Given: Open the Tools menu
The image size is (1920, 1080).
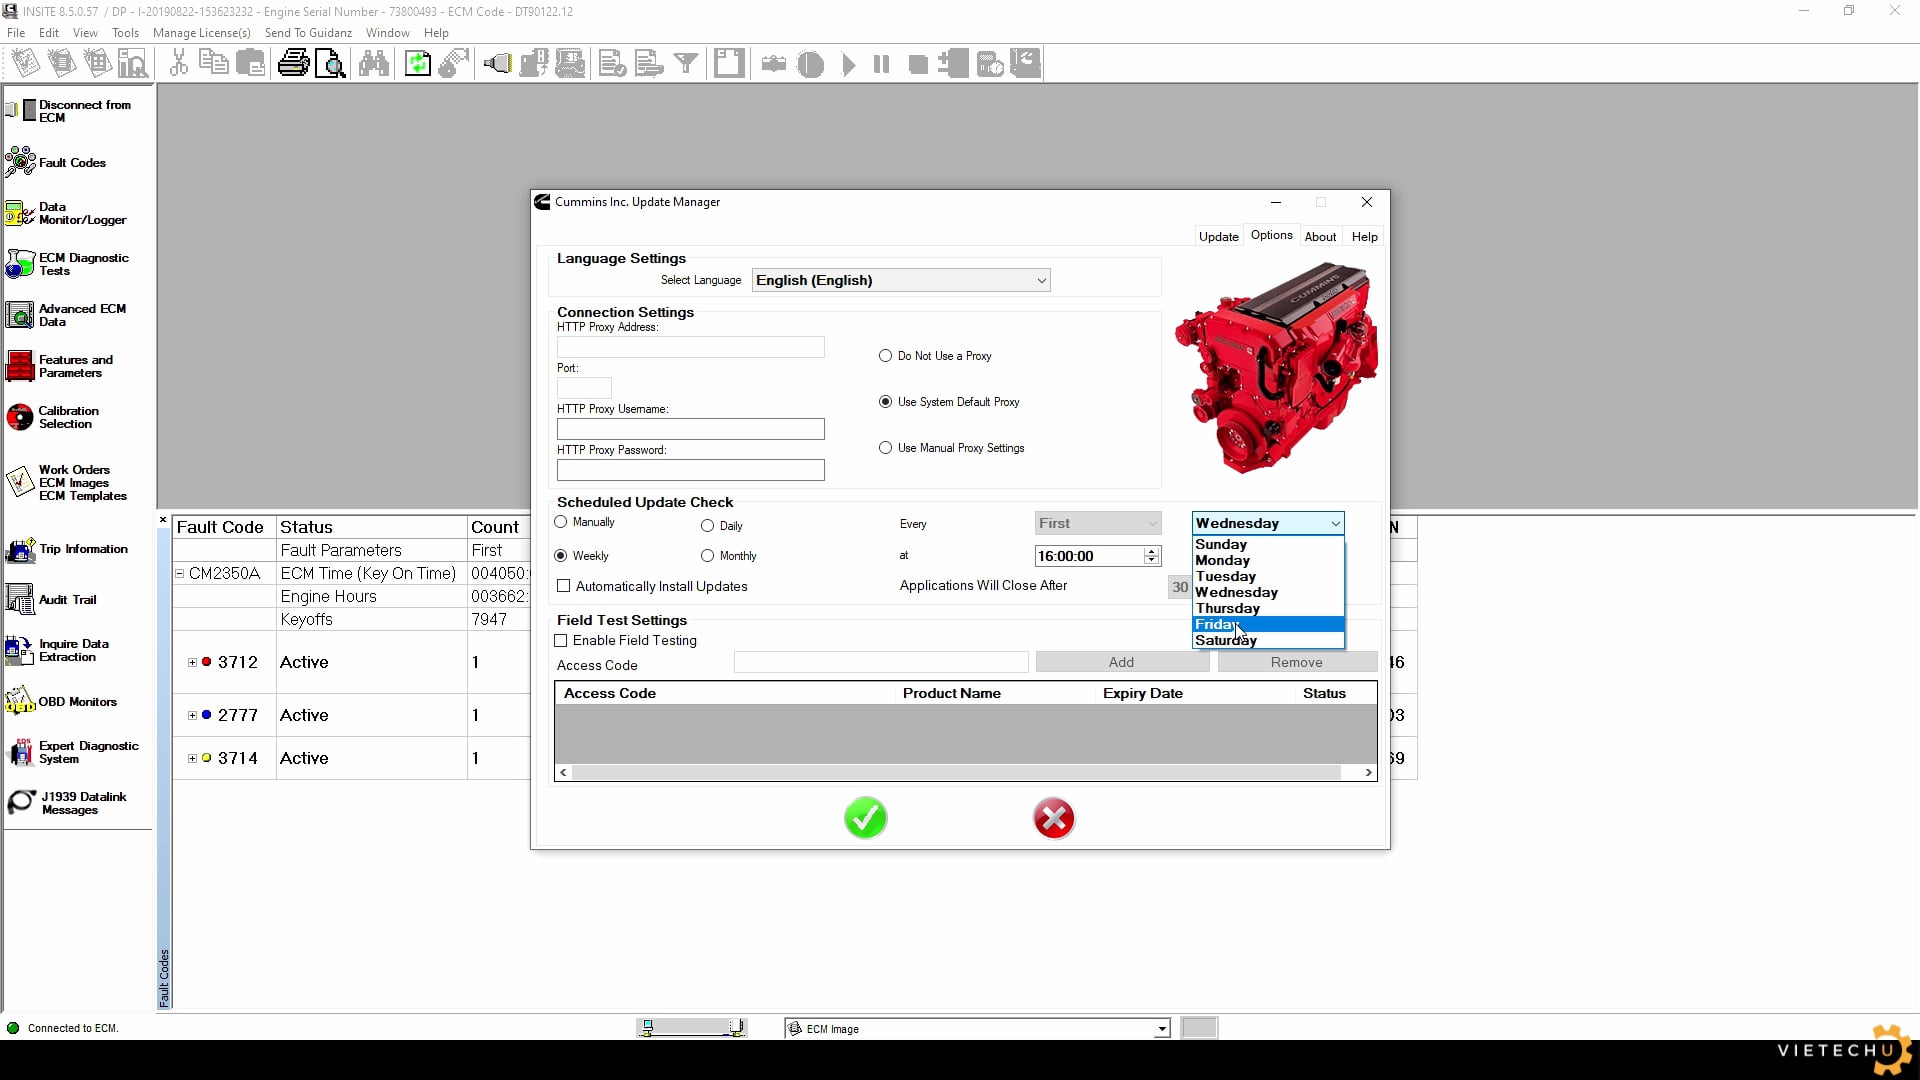Looking at the screenshot, I should point(125,32).
